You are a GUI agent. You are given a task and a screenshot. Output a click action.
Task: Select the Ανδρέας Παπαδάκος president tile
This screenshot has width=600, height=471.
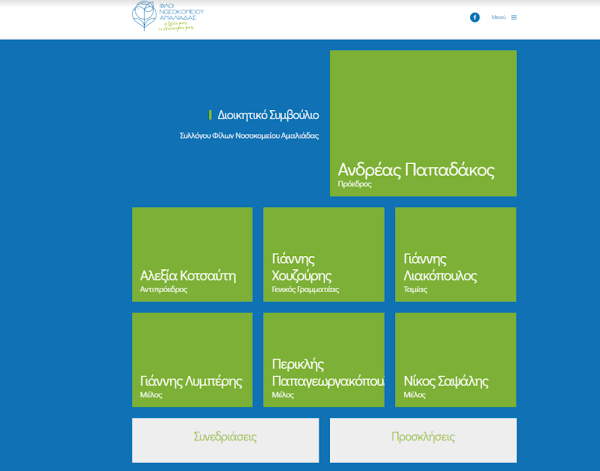423,123
